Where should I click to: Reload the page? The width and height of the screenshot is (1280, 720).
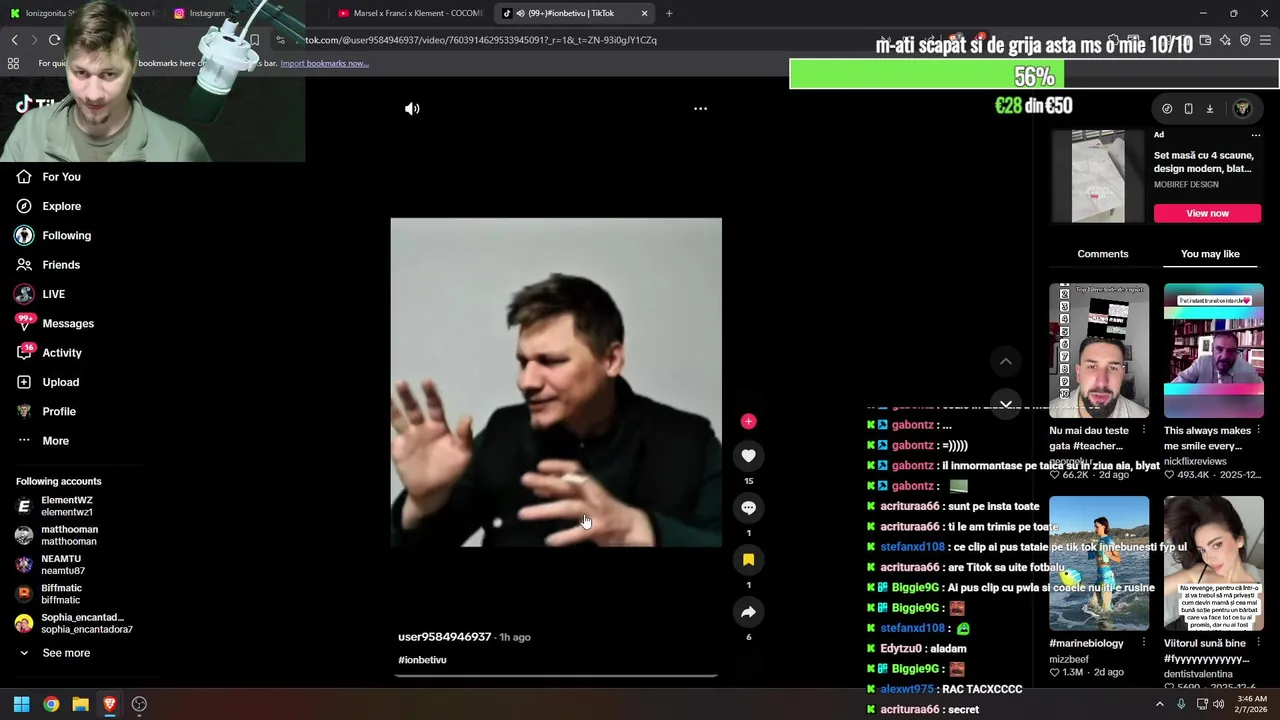[x=54, y=40]
